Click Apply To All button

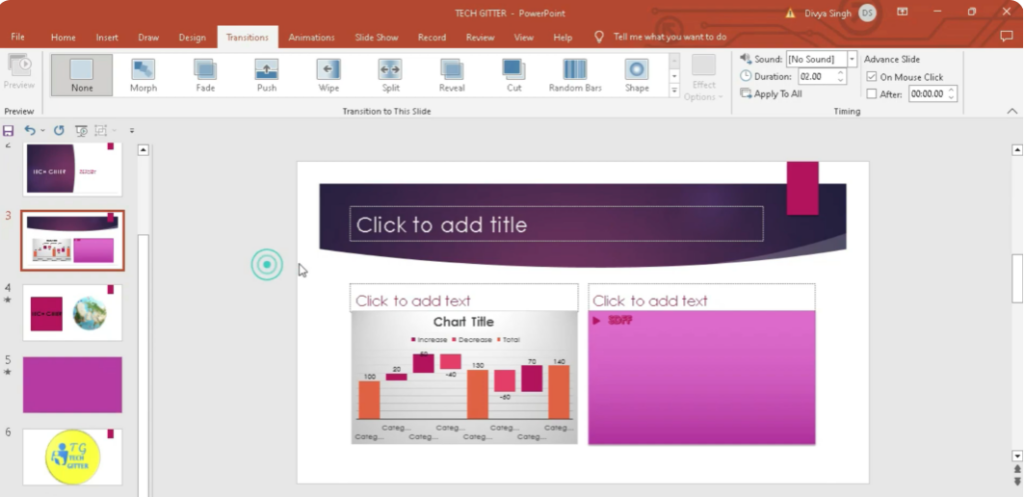click(x=771, y=94)
